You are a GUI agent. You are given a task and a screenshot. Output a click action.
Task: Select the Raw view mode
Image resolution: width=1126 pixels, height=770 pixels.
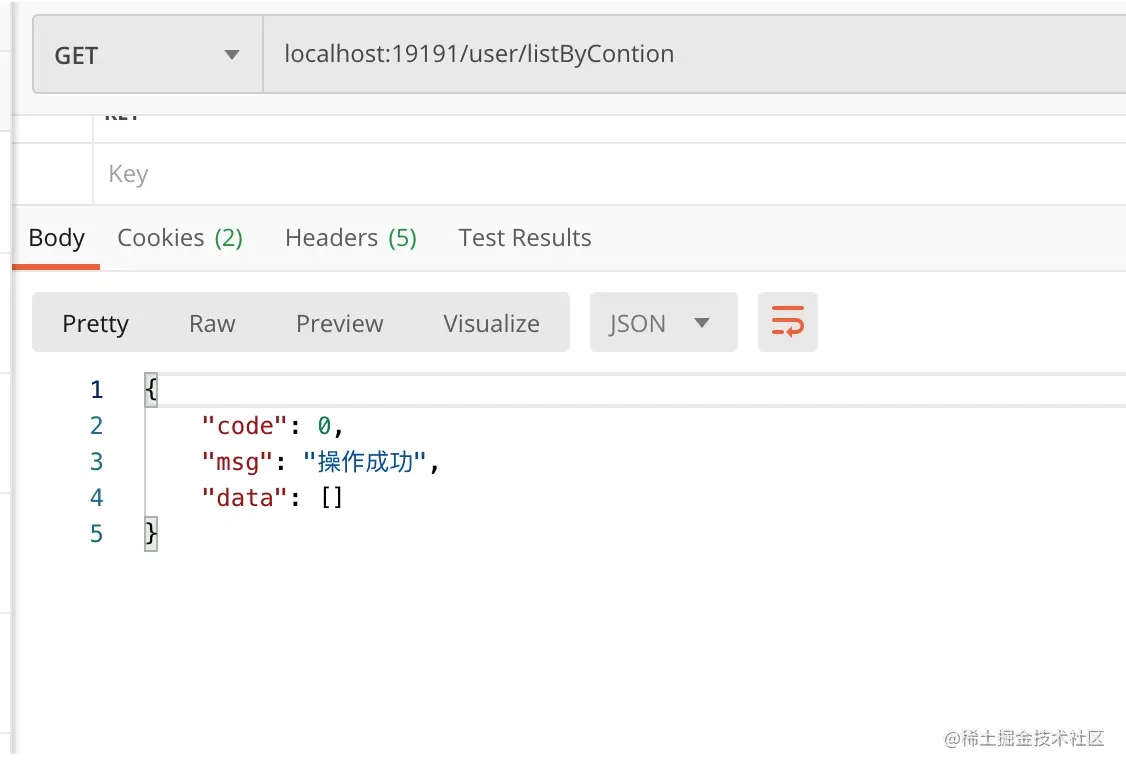212,323
